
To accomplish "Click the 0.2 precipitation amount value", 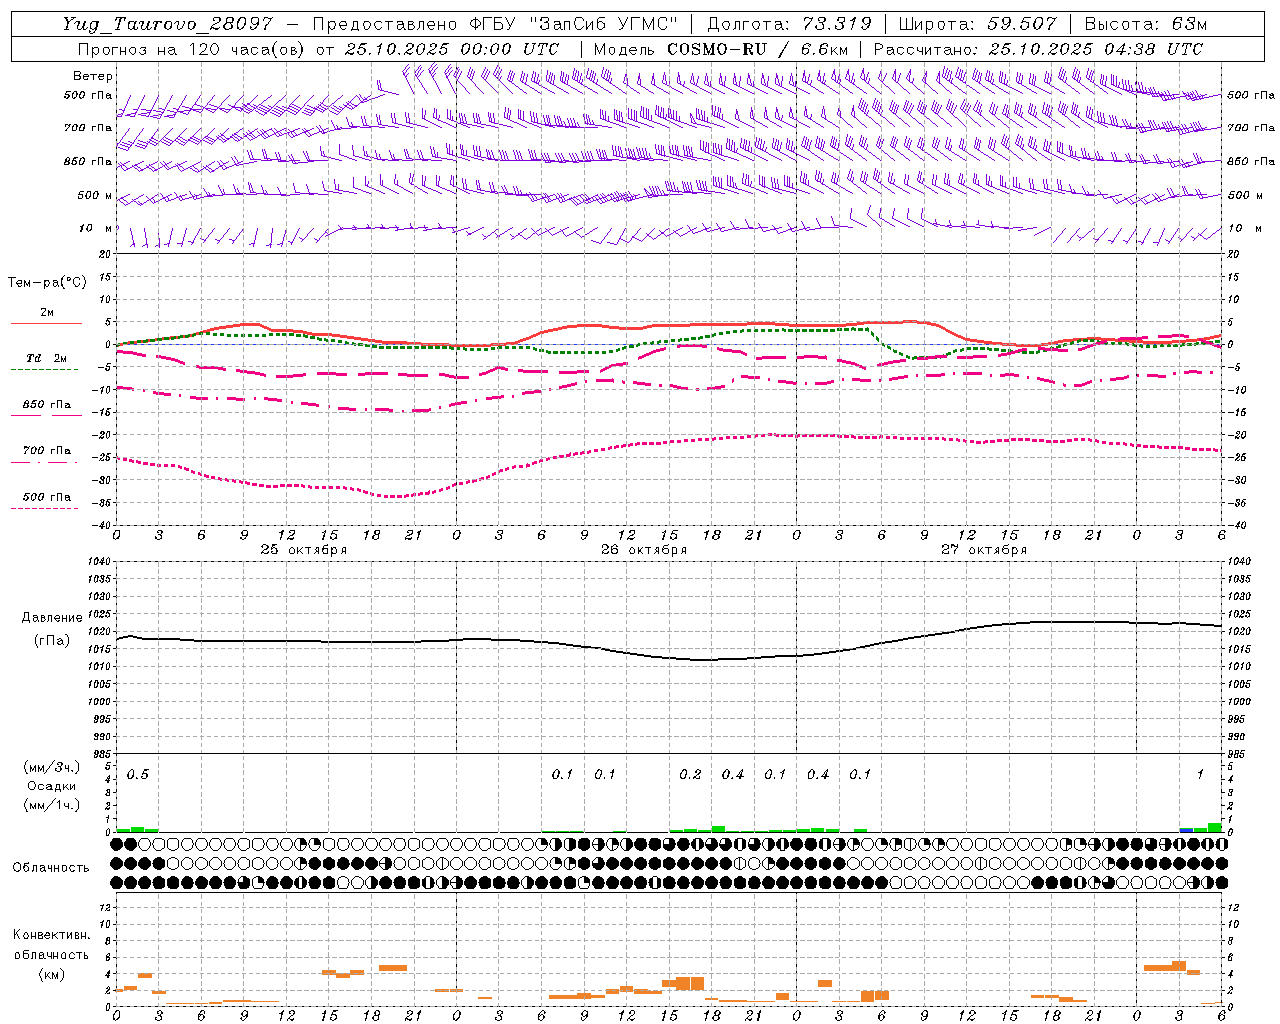I will coord(690,775).
